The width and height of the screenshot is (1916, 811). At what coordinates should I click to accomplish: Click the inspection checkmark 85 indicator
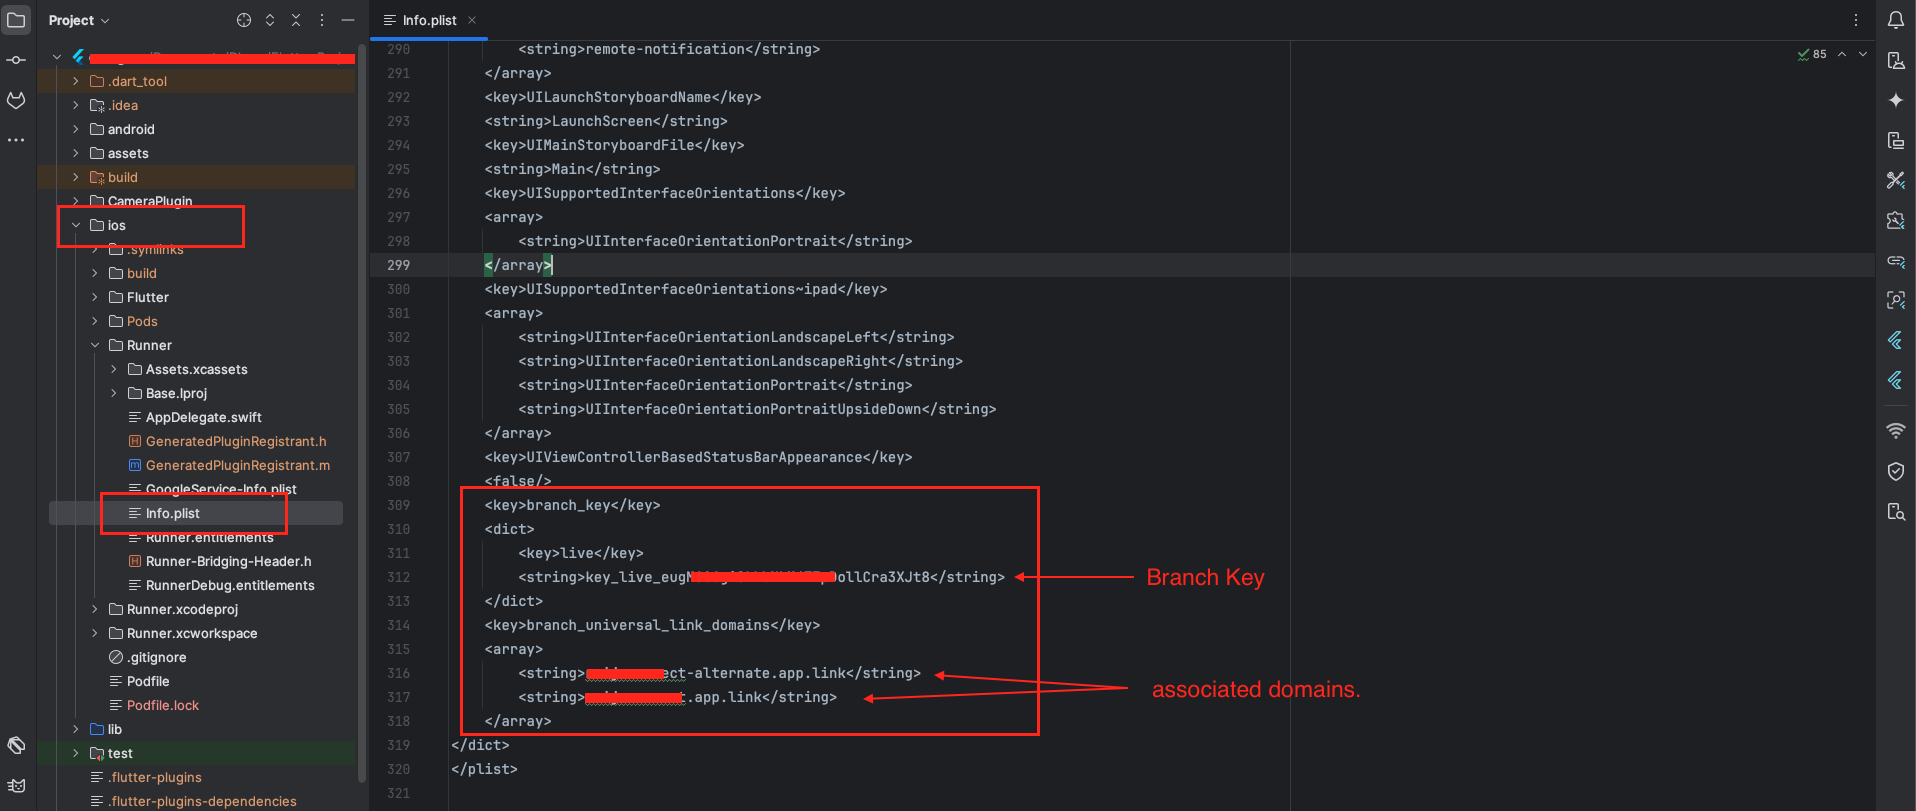tap(1812, 54)
